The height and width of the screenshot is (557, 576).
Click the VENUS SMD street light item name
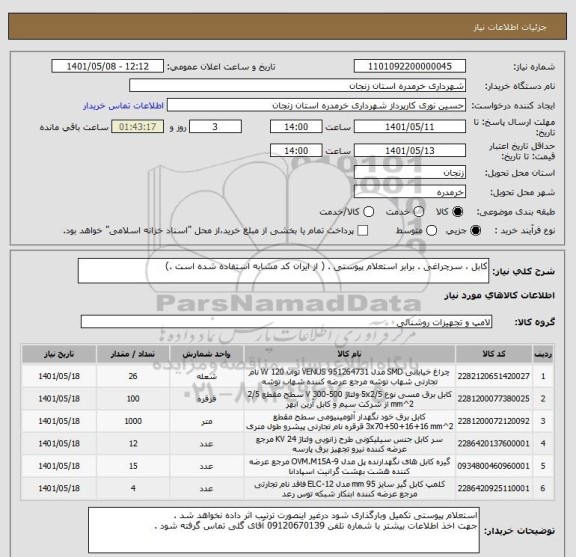349,377
